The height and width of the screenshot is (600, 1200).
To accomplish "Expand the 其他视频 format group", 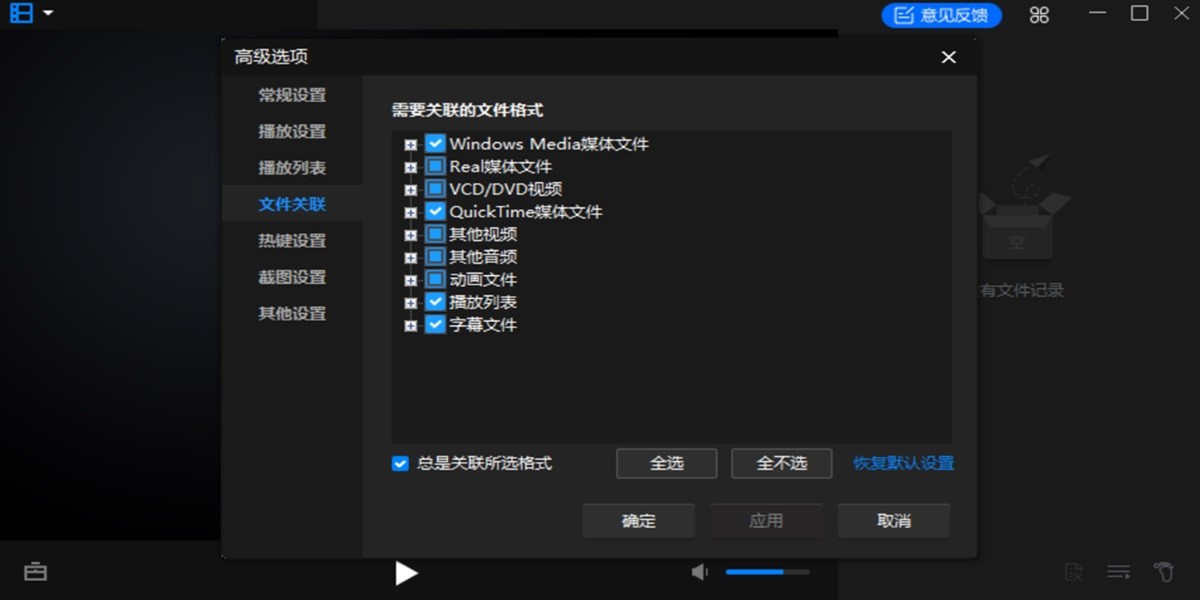I will [x=410, y=234].
